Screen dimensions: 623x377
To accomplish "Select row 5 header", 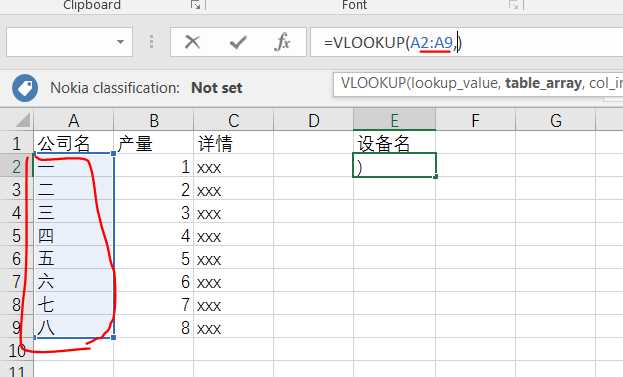I will coord(17,235).
